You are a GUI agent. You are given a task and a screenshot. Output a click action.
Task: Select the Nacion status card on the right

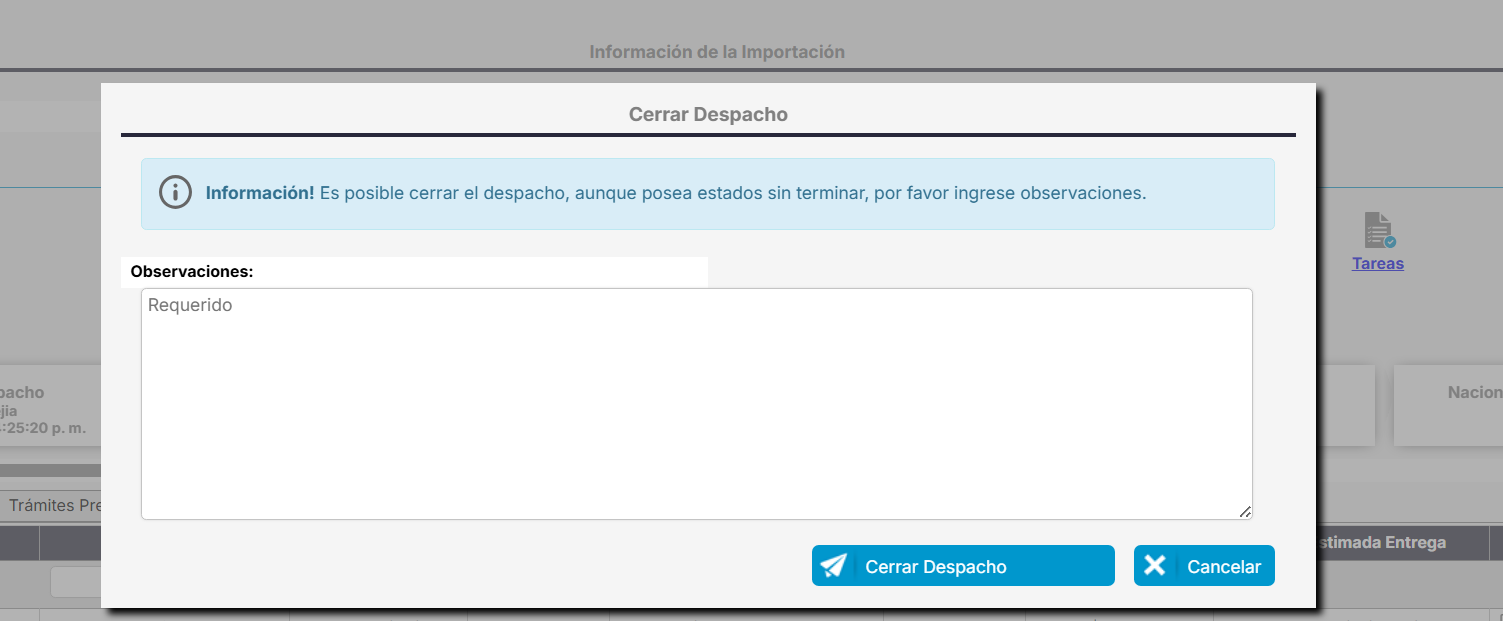pyautogui.click(x=1448, y=405)
